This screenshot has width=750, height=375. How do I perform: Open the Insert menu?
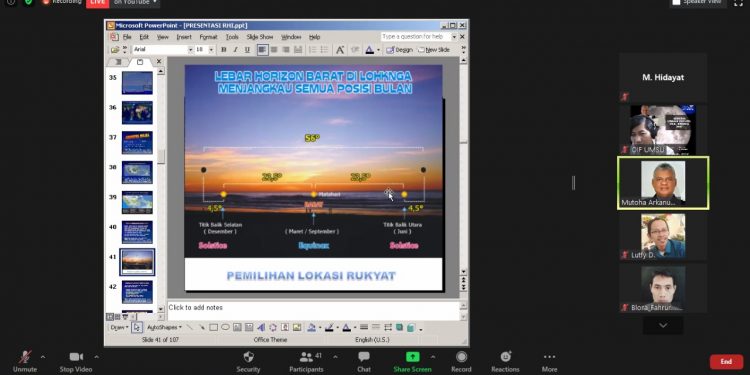click(184, 37)
